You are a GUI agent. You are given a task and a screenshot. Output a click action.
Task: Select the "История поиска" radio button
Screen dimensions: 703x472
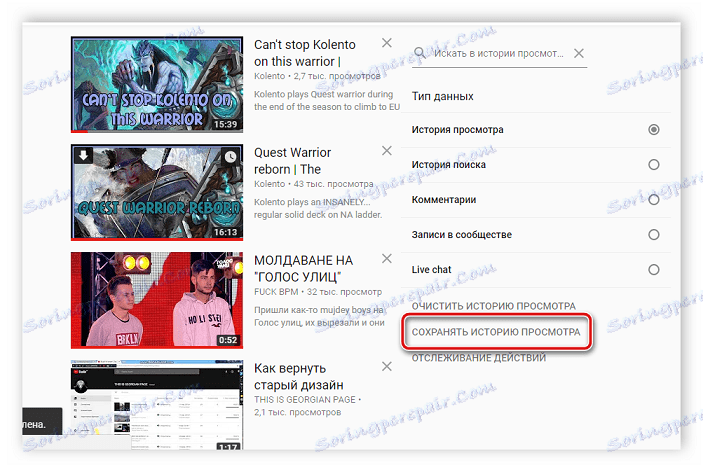[x=654, y=165]
